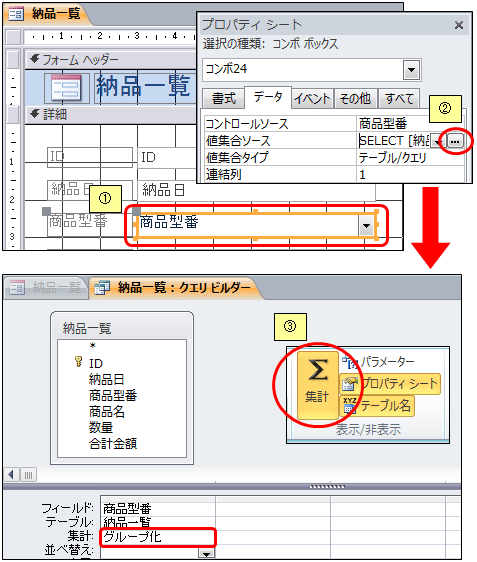Expand the コンボ24 object selector dropdown
The image size is (477, 562).
point(411,70)
